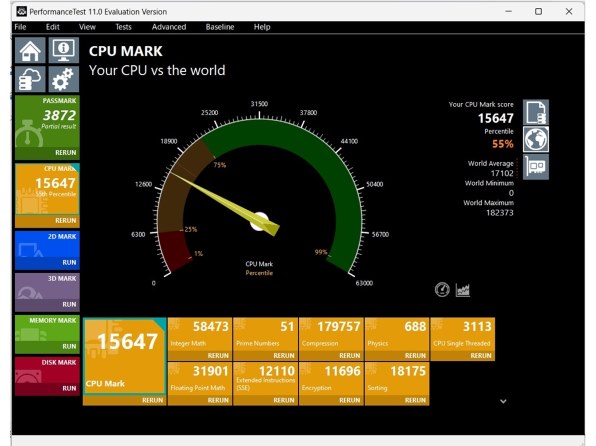Viewport: 596px width, 446px height.
Task: Open the cloud database baseline icon
Action: pyautogui.click(x=30, y=79)
